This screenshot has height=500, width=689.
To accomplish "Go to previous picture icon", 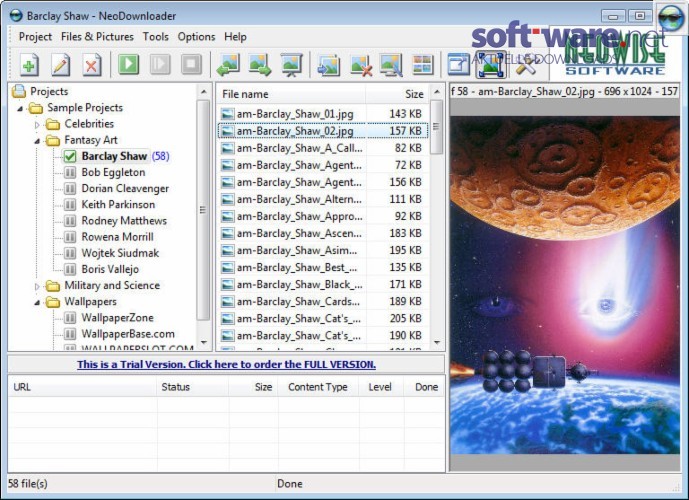I will [228, 65].
